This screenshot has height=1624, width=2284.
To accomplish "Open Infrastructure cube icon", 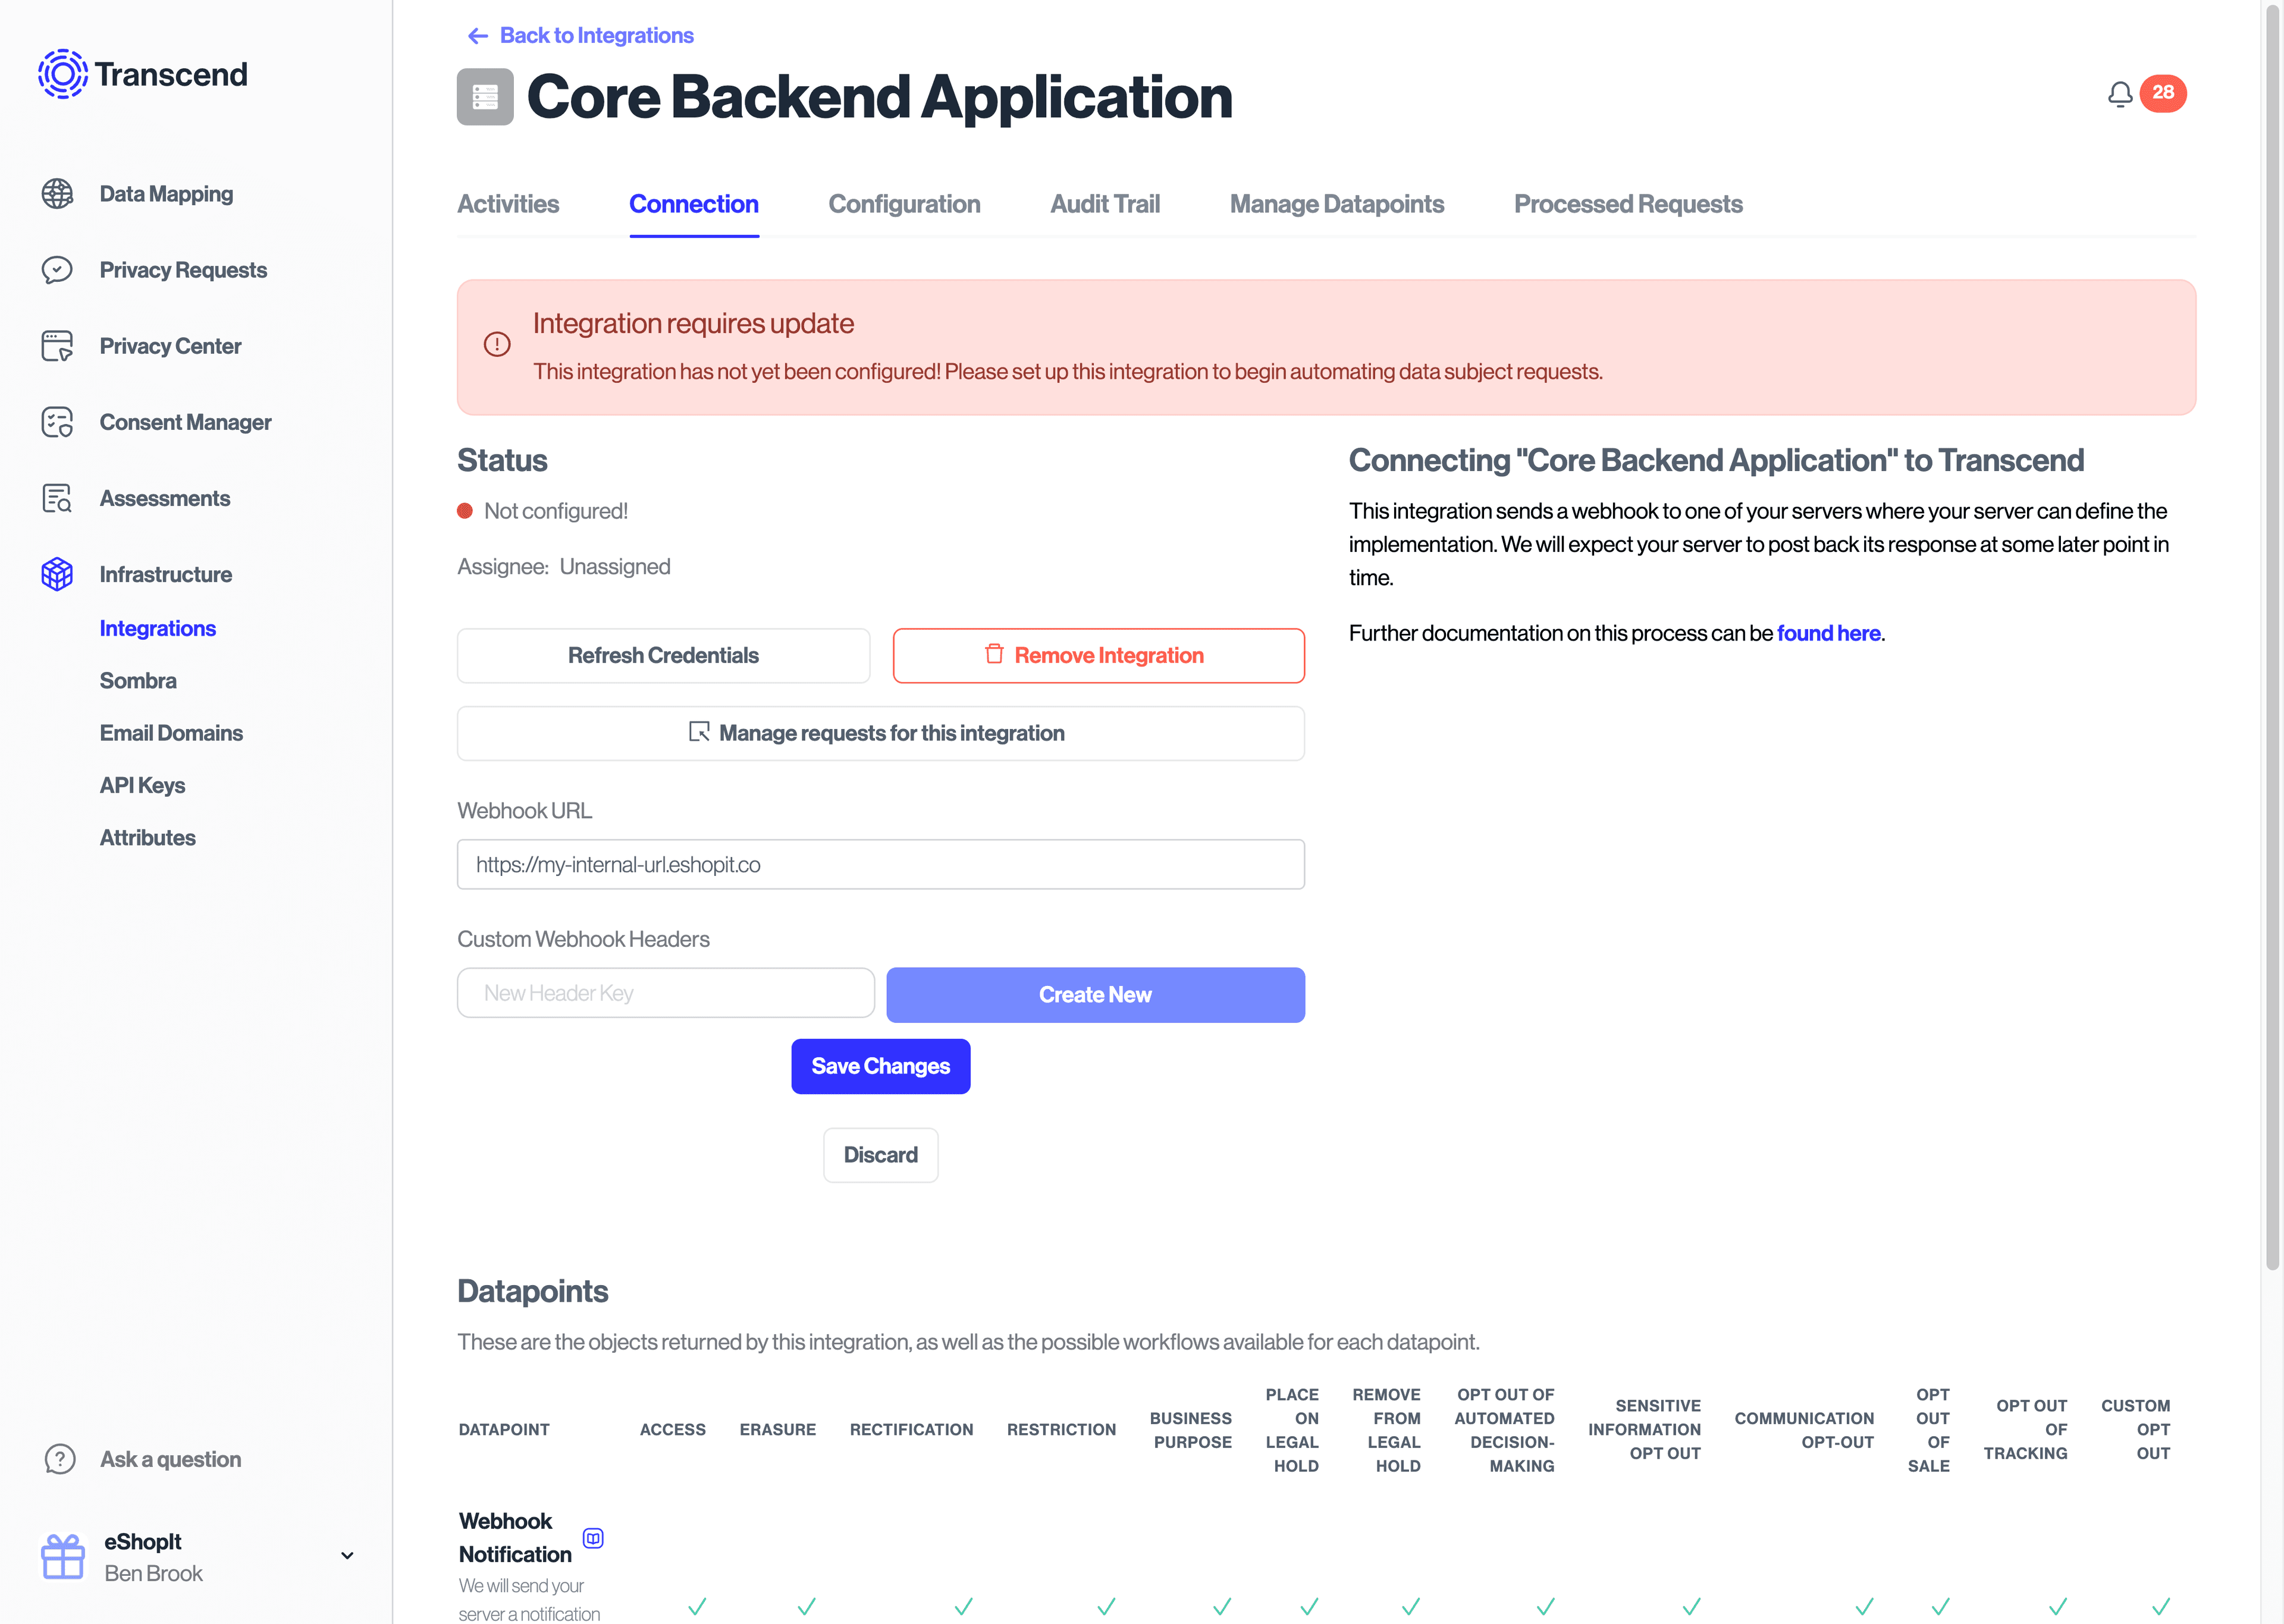I will click(57, 574).
